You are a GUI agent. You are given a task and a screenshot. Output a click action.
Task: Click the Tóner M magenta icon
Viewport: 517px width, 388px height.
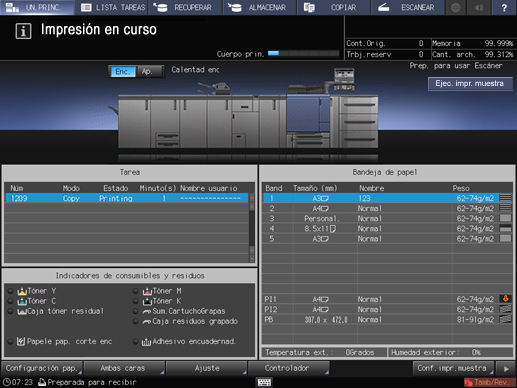pyautogui.click(x=147, y=291)
